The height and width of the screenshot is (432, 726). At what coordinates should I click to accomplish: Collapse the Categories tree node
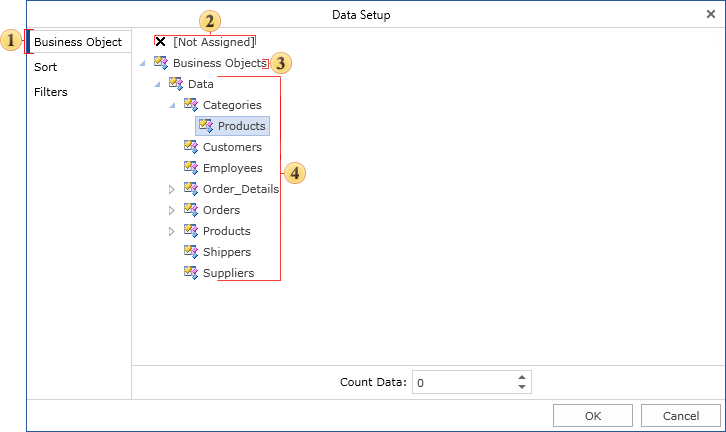point(172,105)
